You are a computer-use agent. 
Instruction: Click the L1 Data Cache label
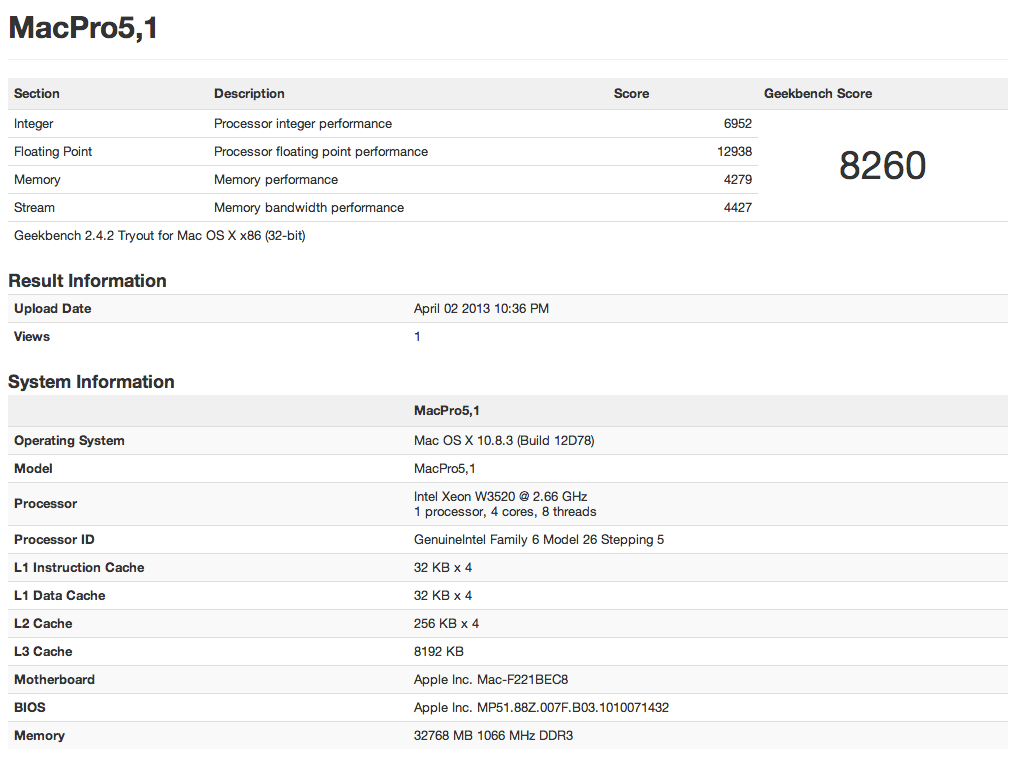(x=59, y=596)
